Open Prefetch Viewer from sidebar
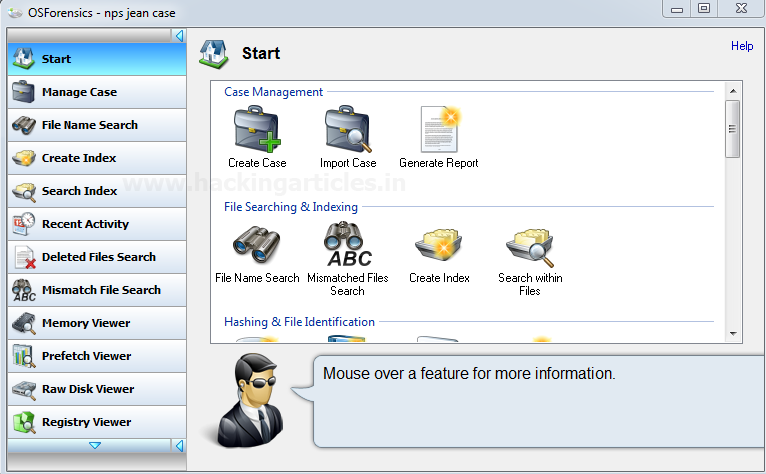Image resolution: width=766 pixels, height=474 pixels. point(97,356)
